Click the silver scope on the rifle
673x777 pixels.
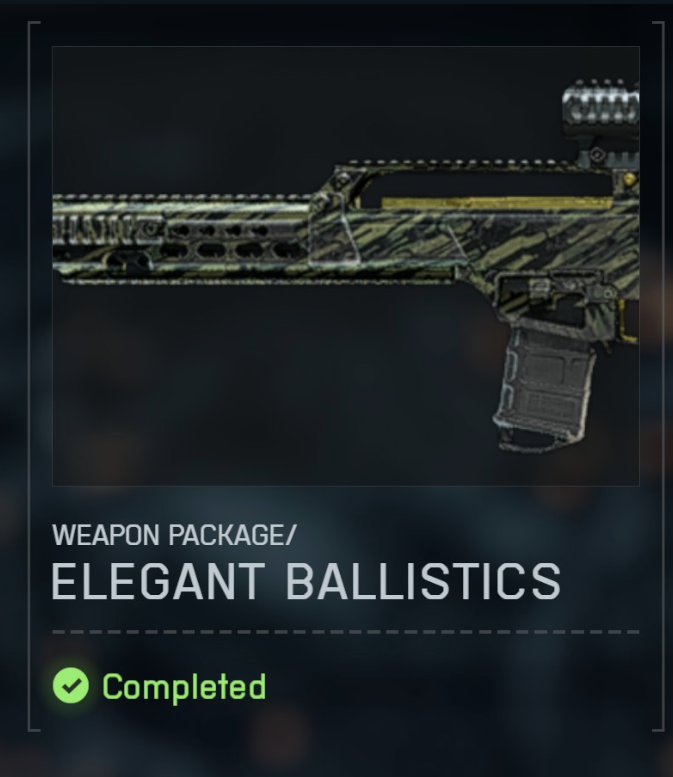pos(601,107)
